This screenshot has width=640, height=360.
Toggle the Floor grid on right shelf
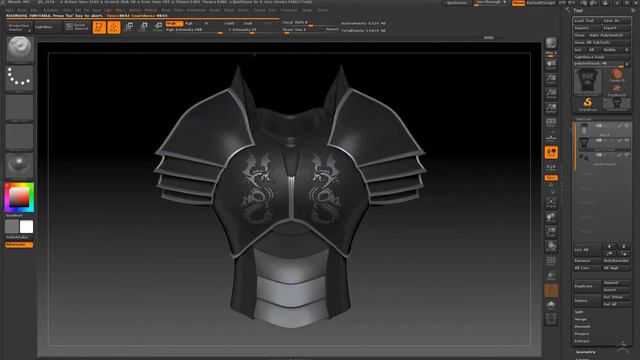click(x=551, y=138)
